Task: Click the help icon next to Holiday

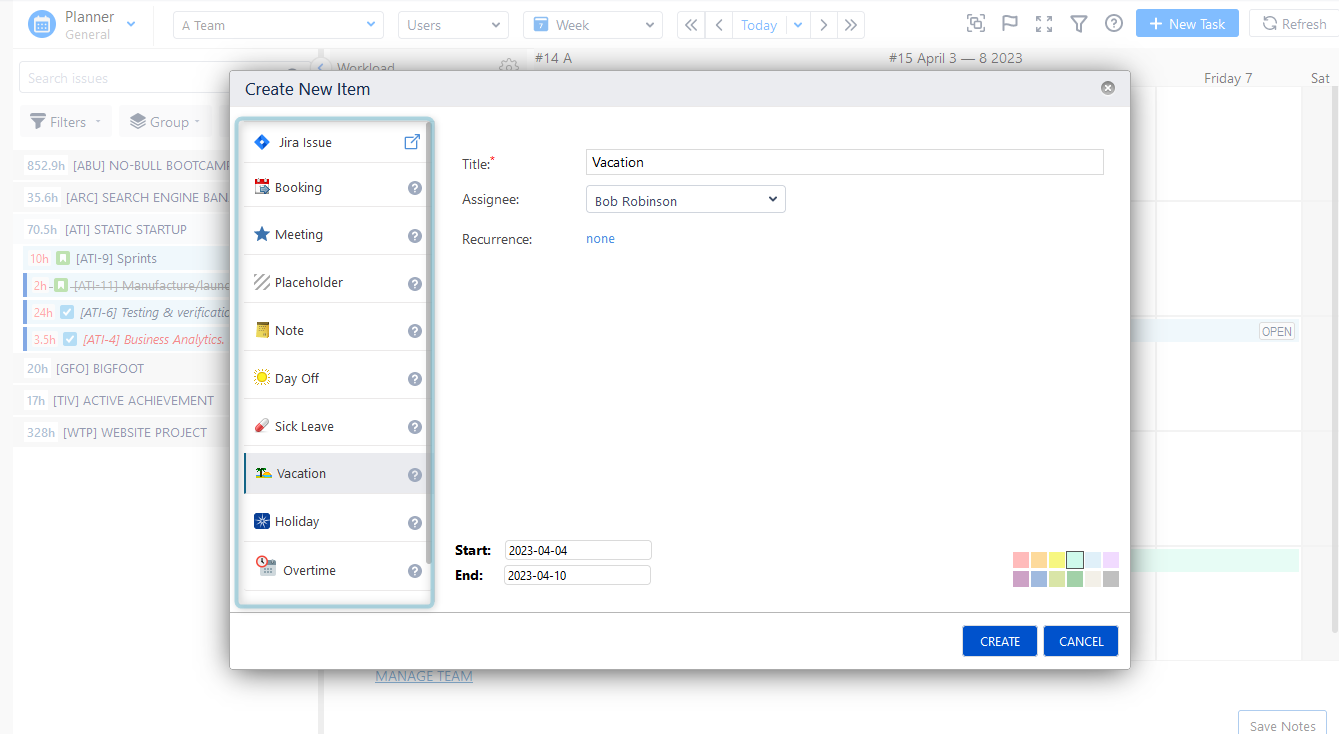Action: [x=415, y=523]
